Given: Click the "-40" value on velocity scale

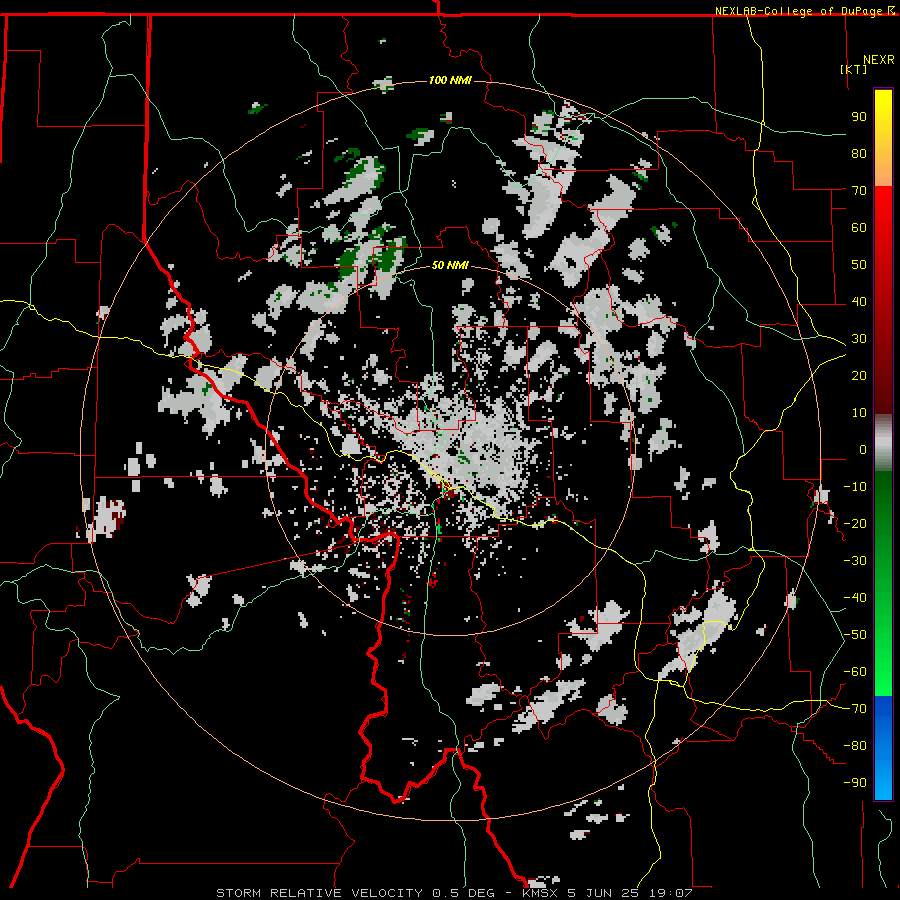Looking at the screenshot, I should tap(855, 598).
